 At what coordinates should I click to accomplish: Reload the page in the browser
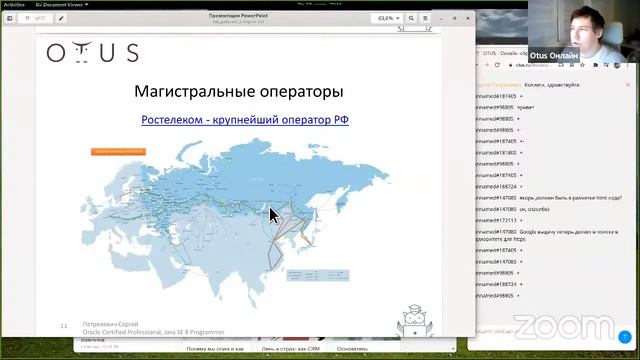[x=497, y=65]
